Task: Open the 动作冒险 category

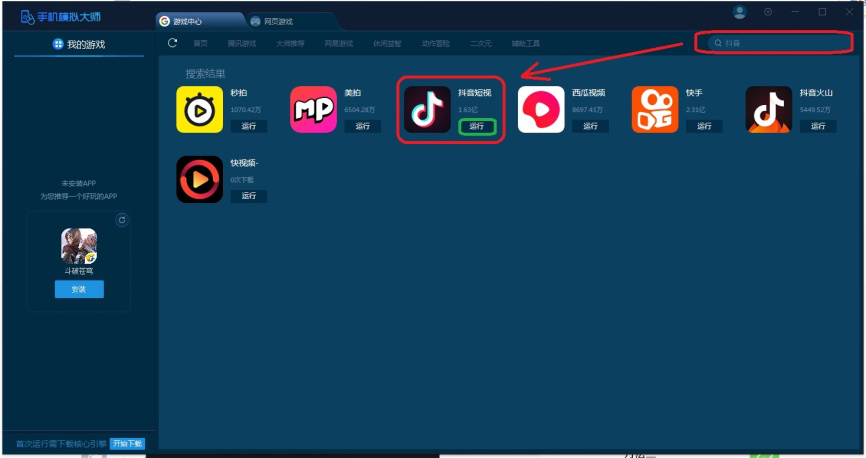Action: (x=436, y=43)
